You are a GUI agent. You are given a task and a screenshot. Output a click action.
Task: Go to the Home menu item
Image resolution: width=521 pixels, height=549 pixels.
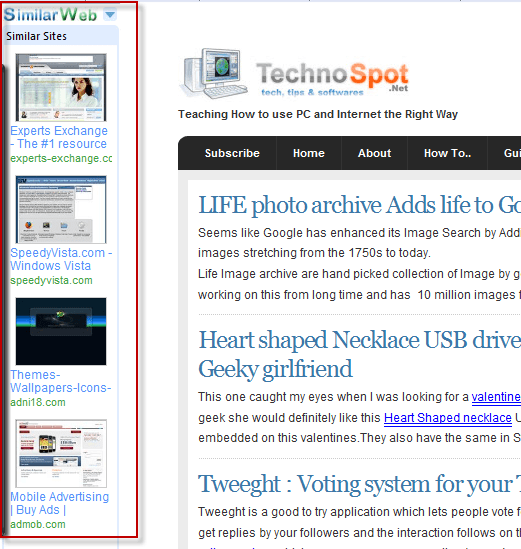pos(309,153)
